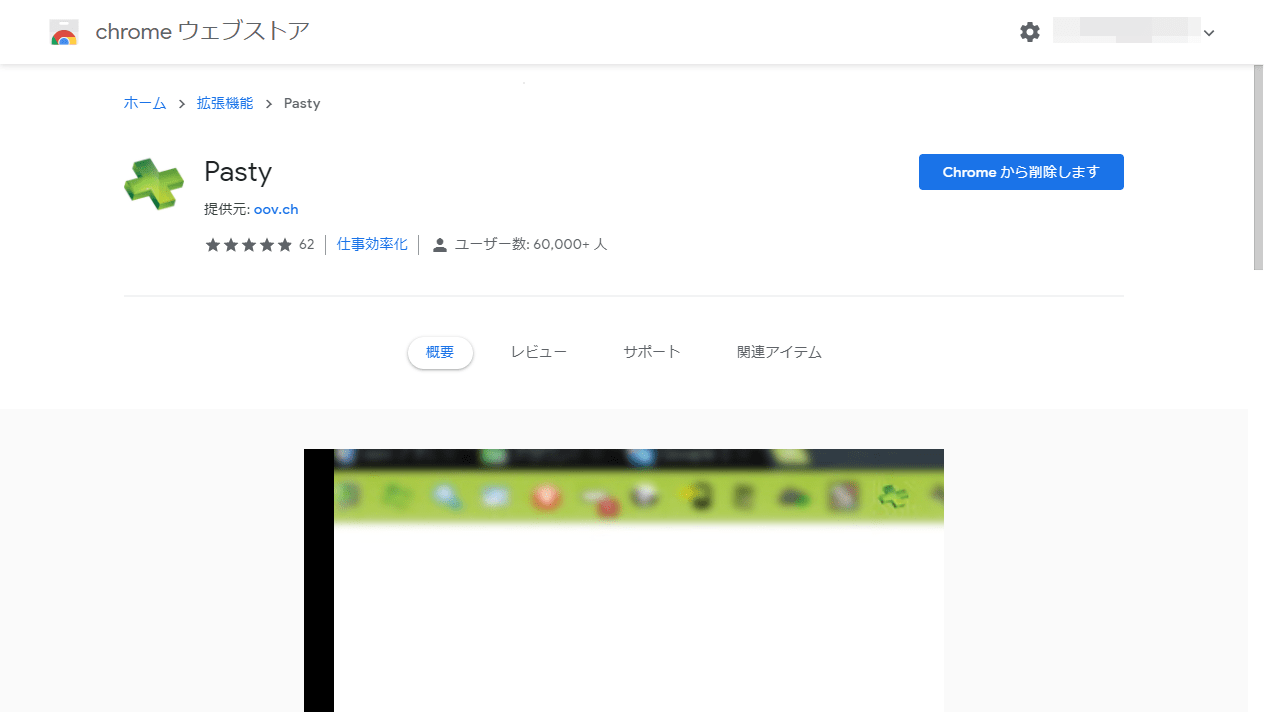1264x712 pixels.
Task: Open the settings gear menu
Action: (1030, 32)
